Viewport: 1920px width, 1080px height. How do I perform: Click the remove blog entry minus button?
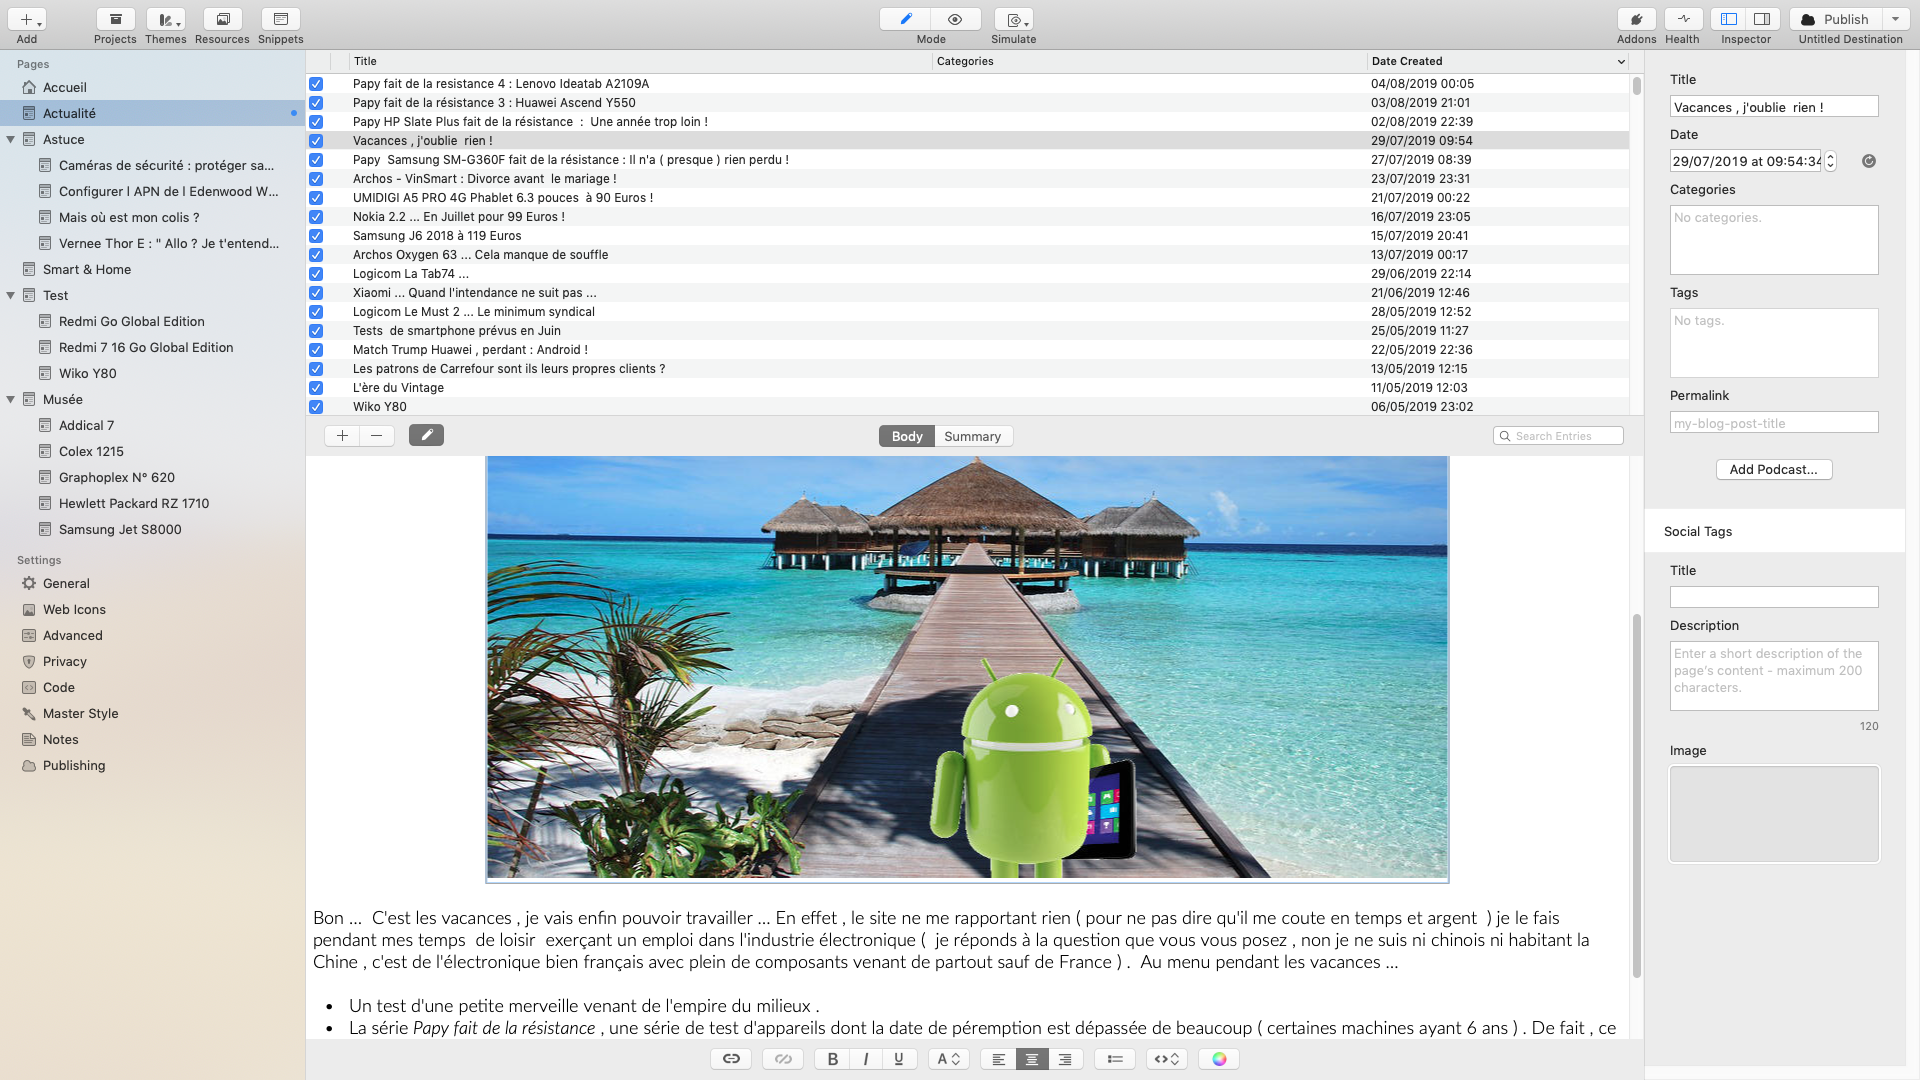click(x=376, y=435)
